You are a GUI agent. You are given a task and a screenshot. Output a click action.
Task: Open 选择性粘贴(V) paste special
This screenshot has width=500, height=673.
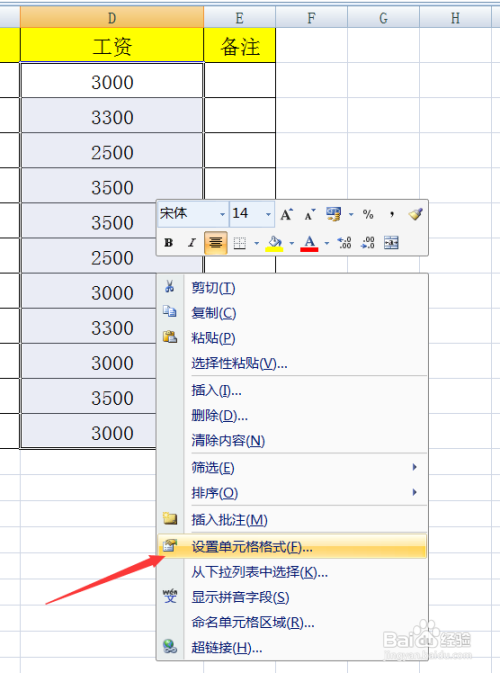(x=292, y=364)
